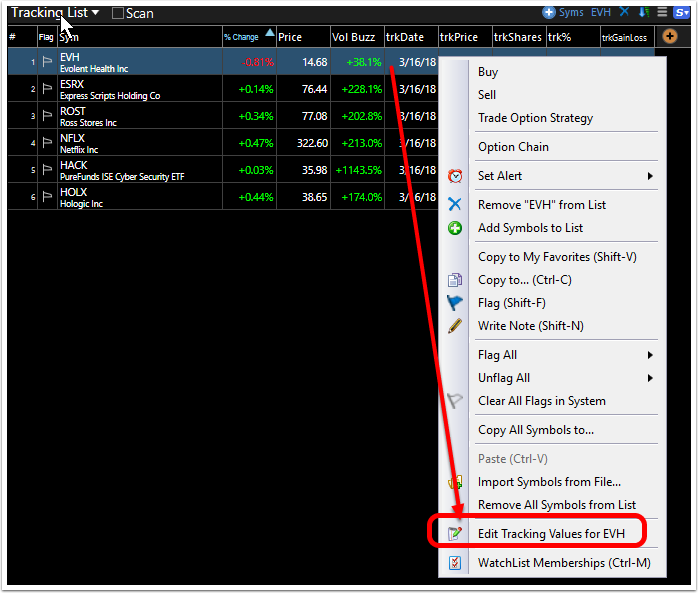698x593 pixels.
Task: Select Trade Option Strategy menu entry
Action: (536, 118)
